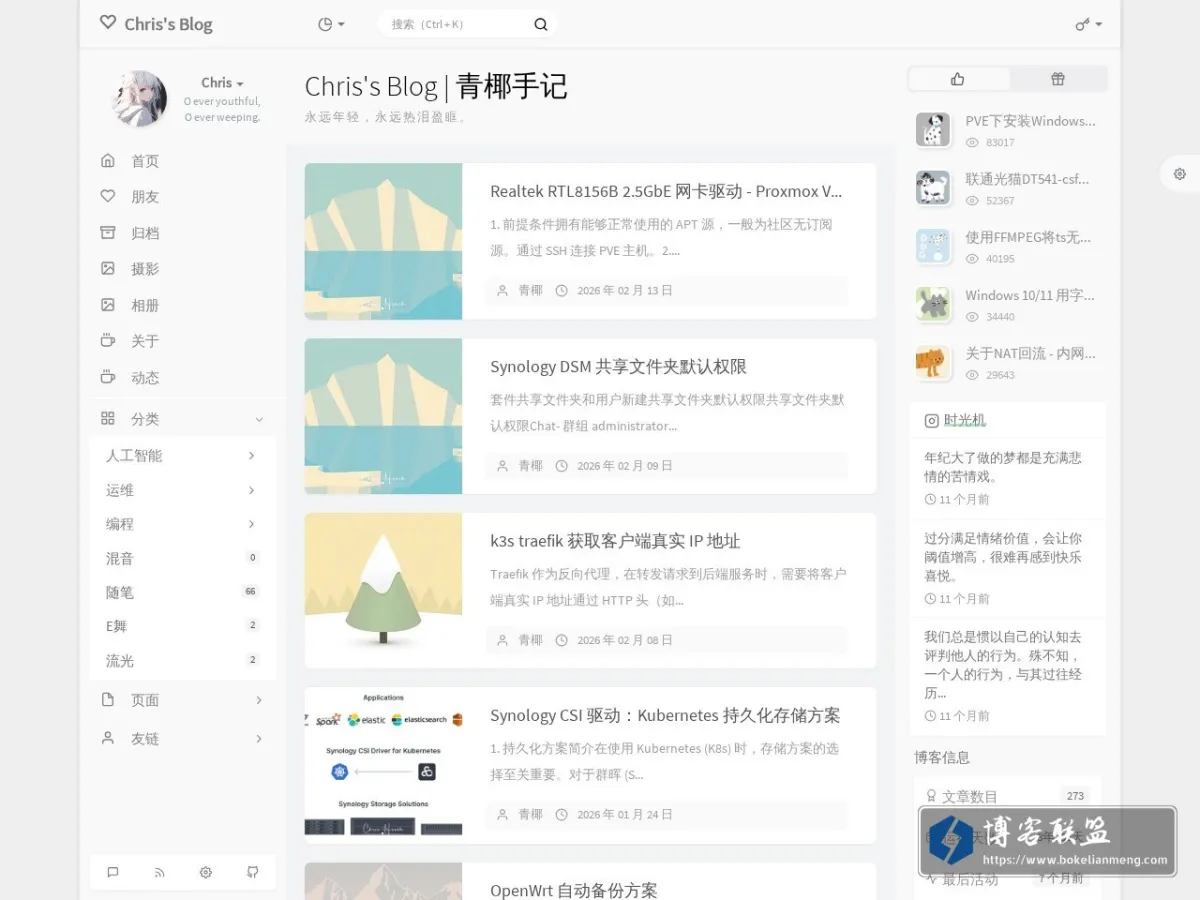Click the Chris's Blog | 青椰手记 page heading
The image size is (1200, 900).
click(436, 87)
